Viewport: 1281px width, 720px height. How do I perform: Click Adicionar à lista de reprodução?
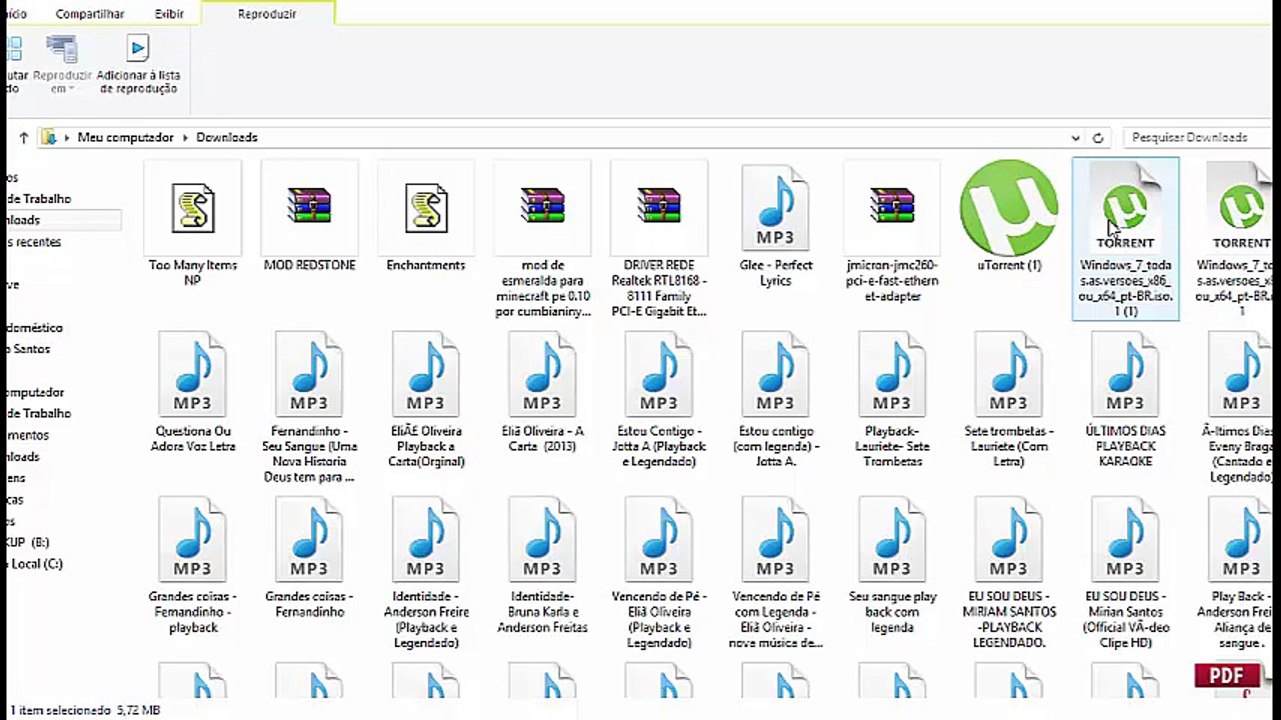click(x=138, y=65)
